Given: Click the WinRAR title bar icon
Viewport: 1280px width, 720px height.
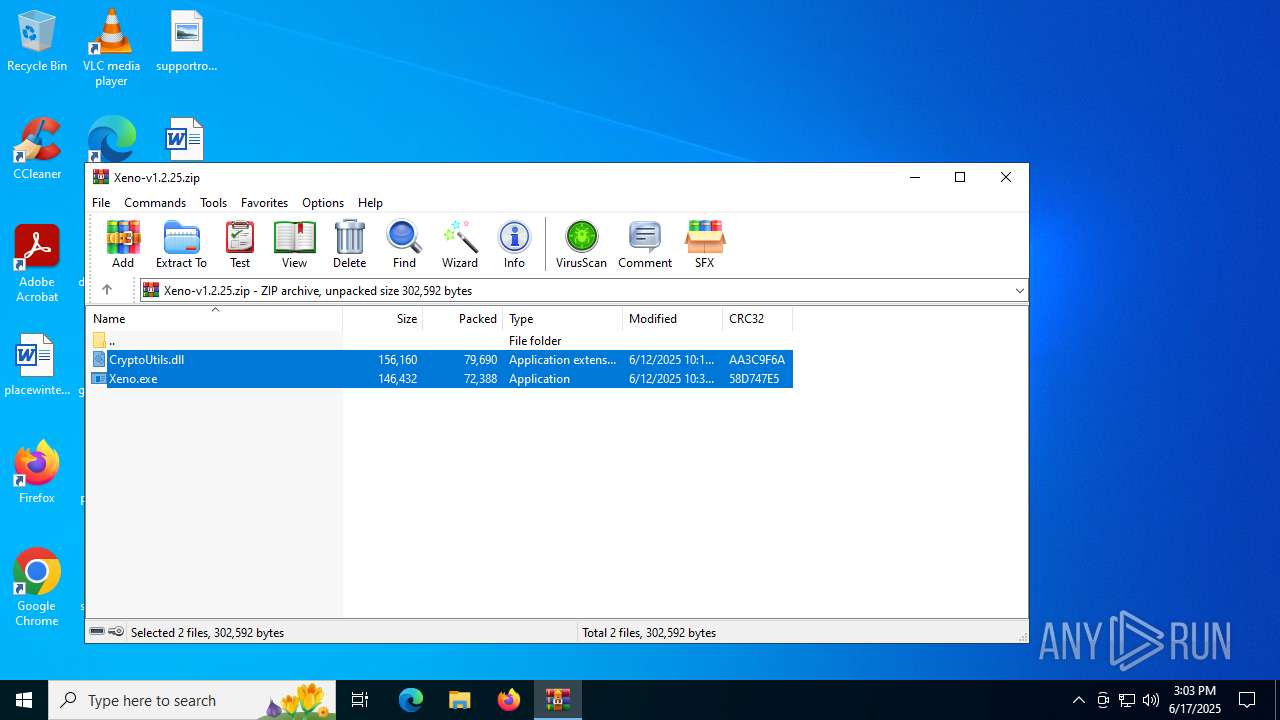Looking at the screenshot, I should tap(100, 177).
